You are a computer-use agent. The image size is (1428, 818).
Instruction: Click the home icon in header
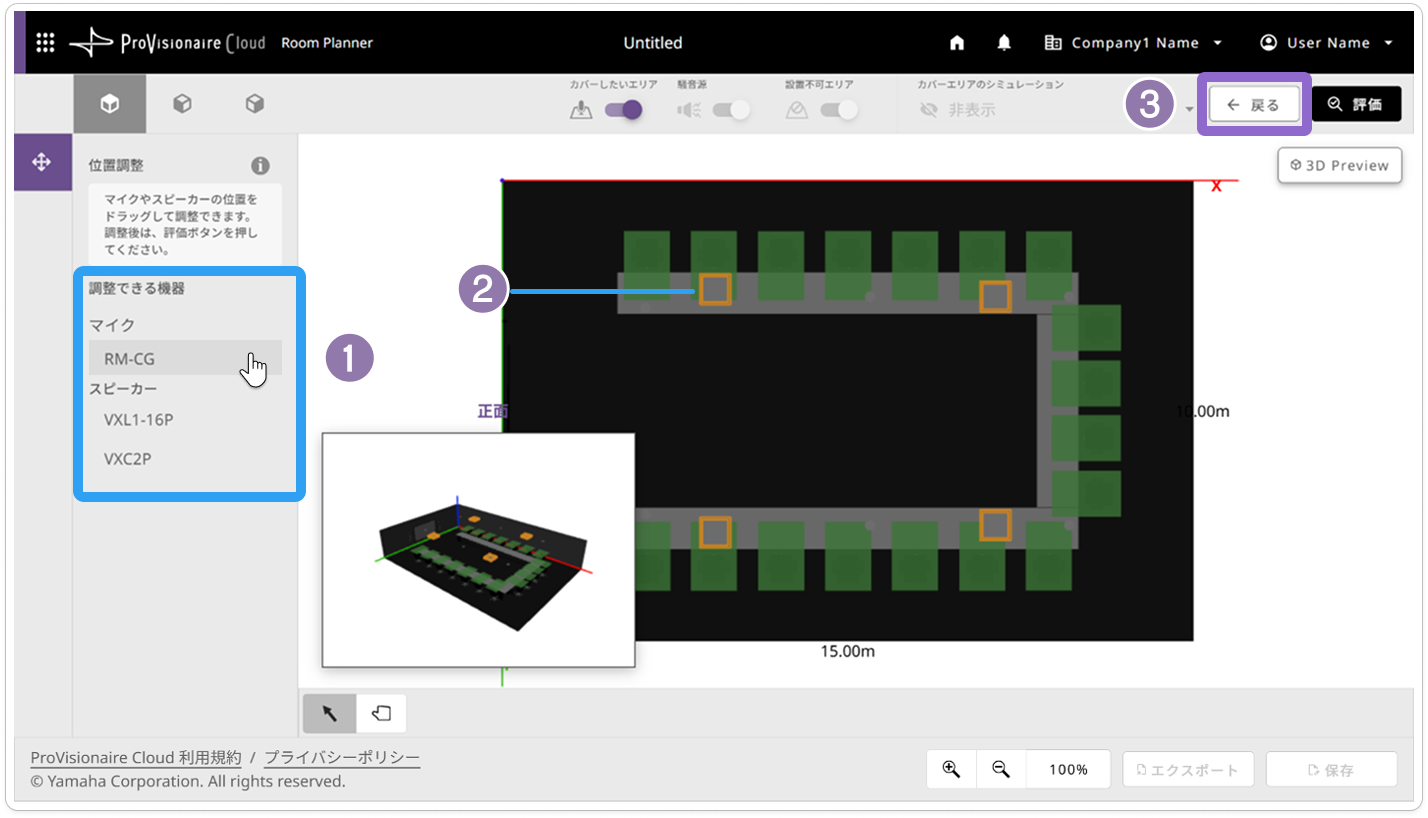point(957,43)
